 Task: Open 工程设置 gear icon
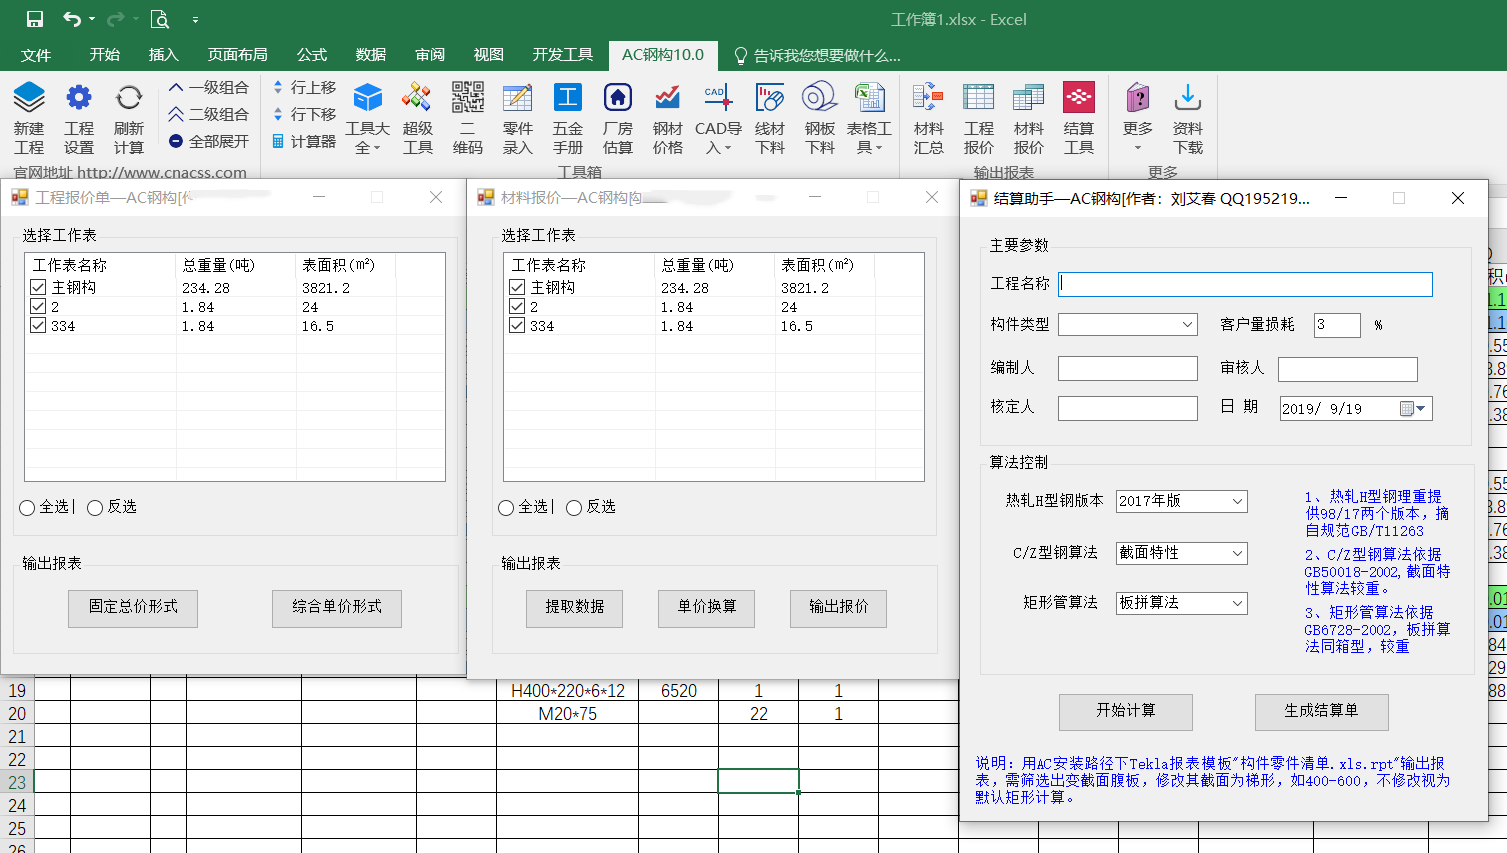tap(79, 118)
